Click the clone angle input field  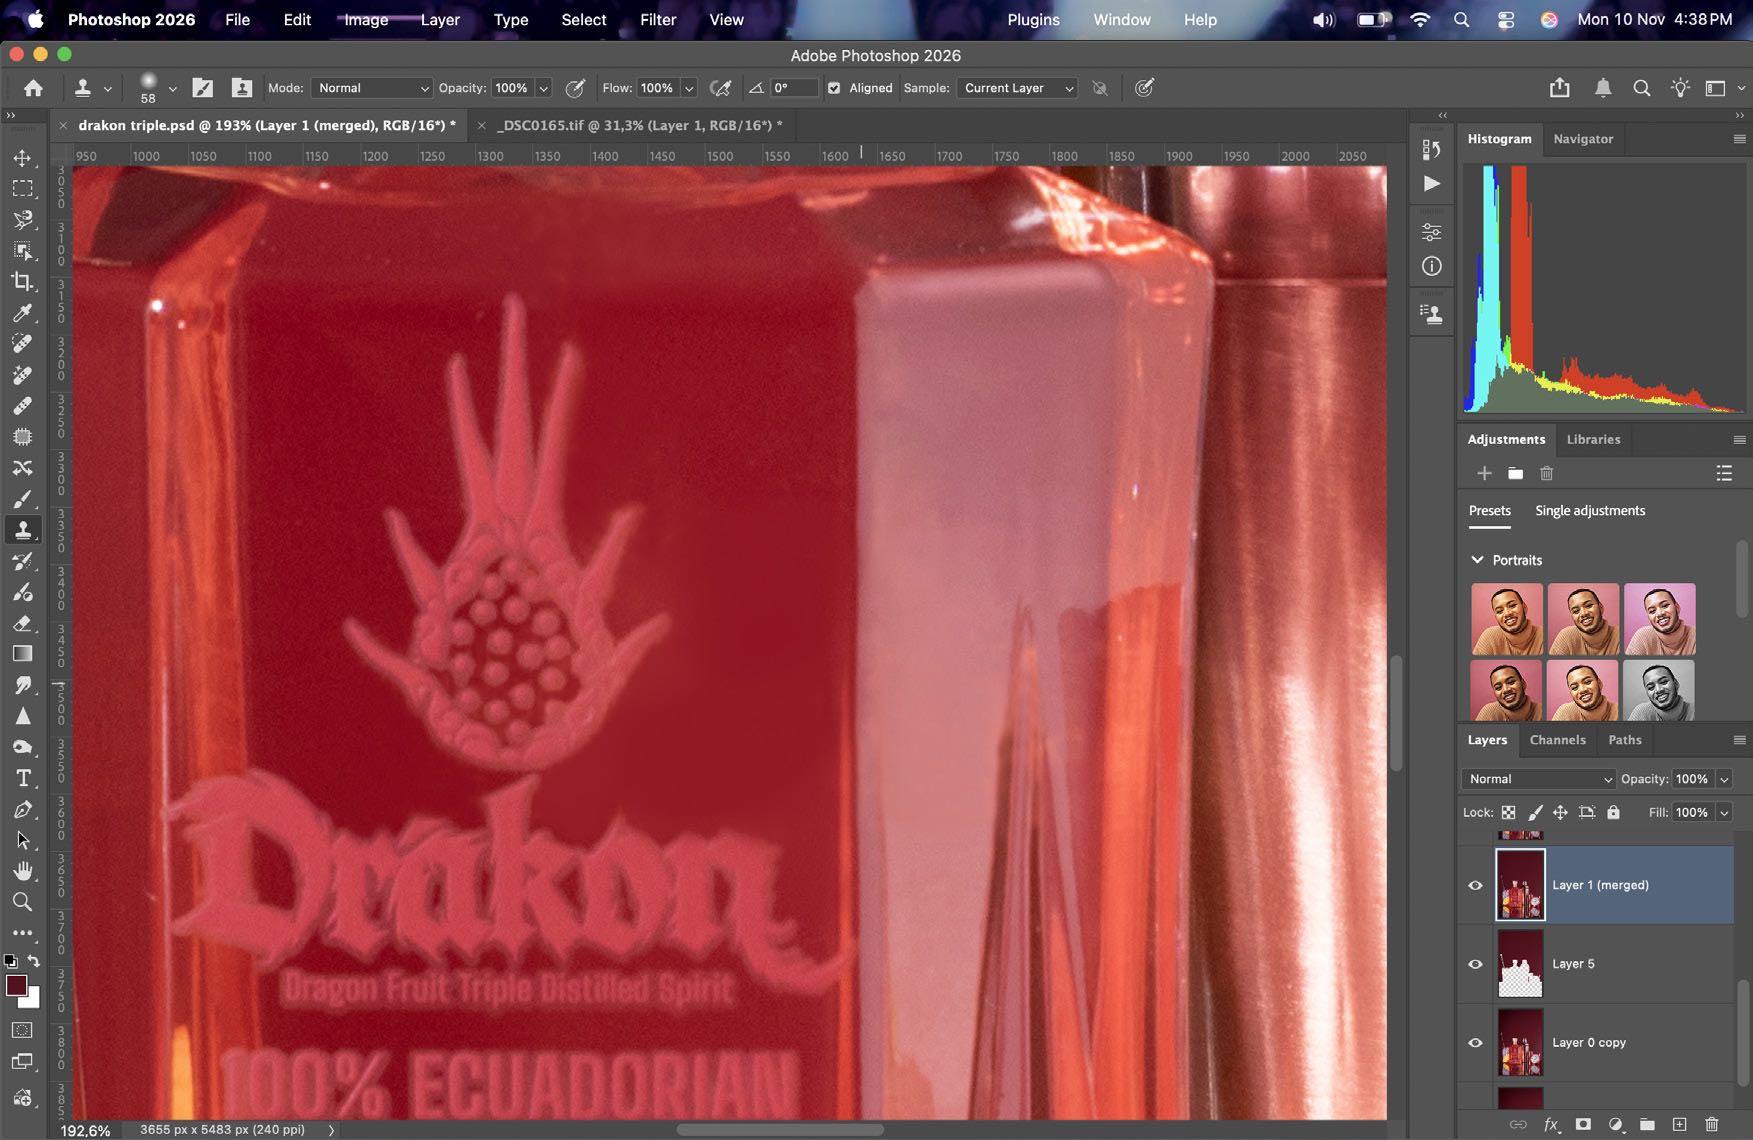pyautogui.click(x=793, y=88)
